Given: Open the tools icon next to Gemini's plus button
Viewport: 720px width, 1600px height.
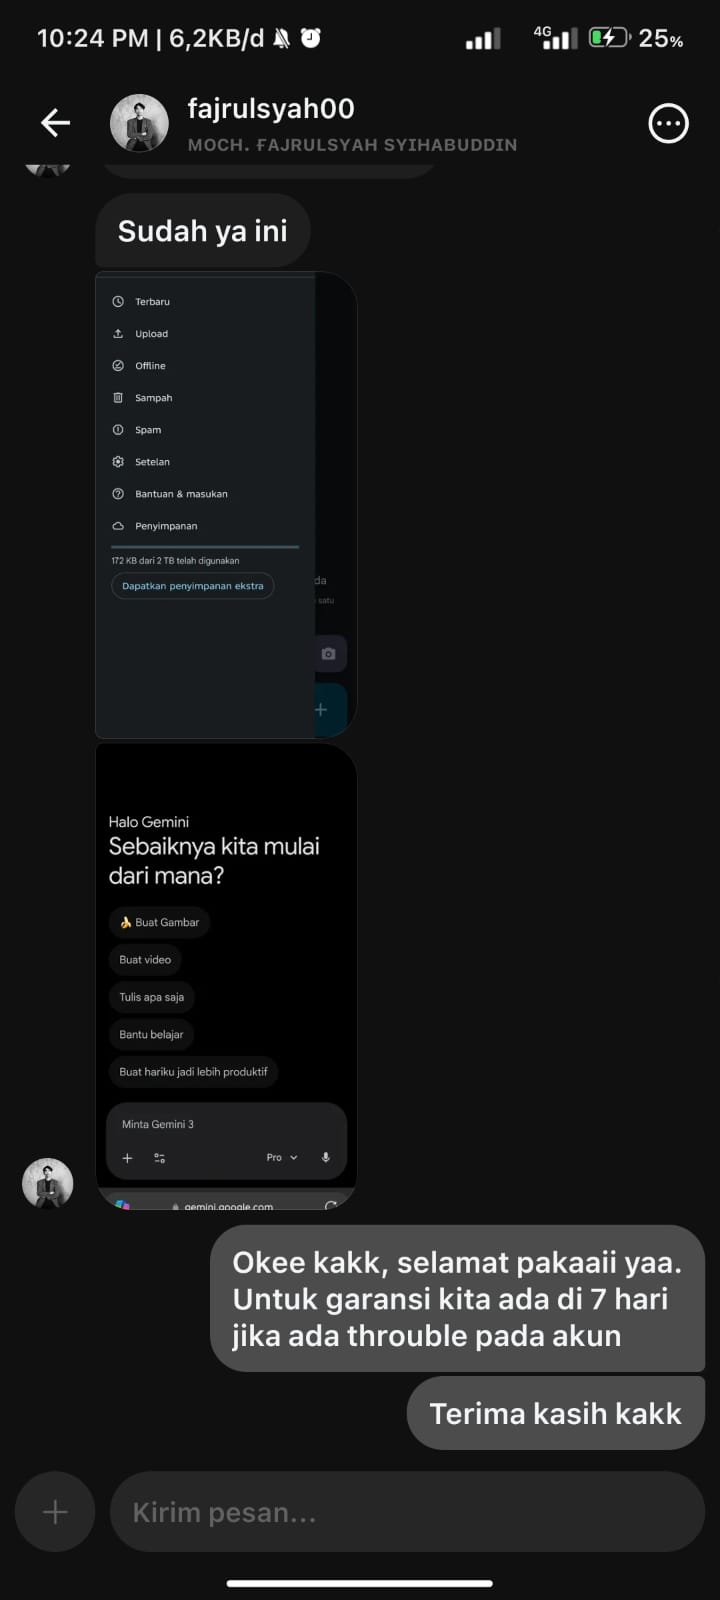Looking at the screenshot, I should click(x=160, y=1158).
